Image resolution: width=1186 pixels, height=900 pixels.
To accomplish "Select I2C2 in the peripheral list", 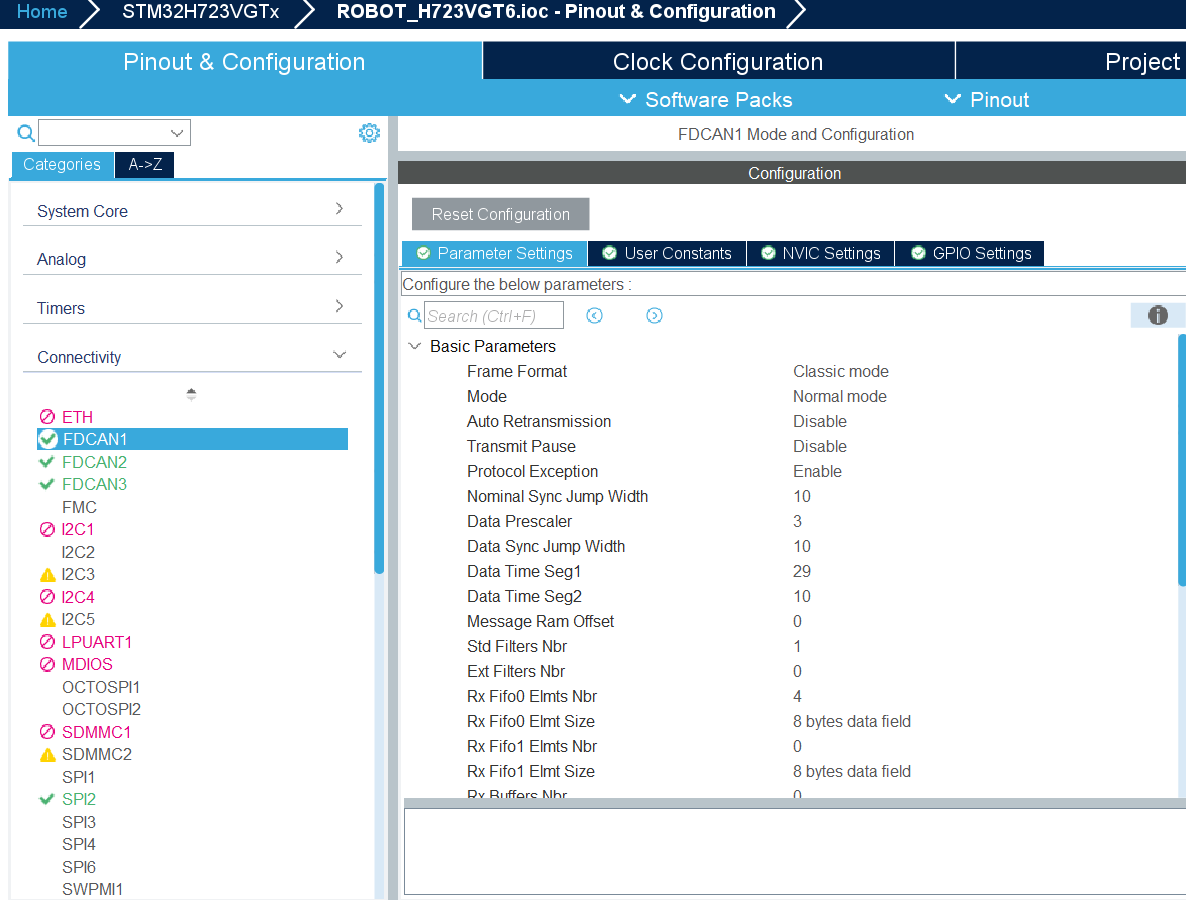I will click(78, 552).
